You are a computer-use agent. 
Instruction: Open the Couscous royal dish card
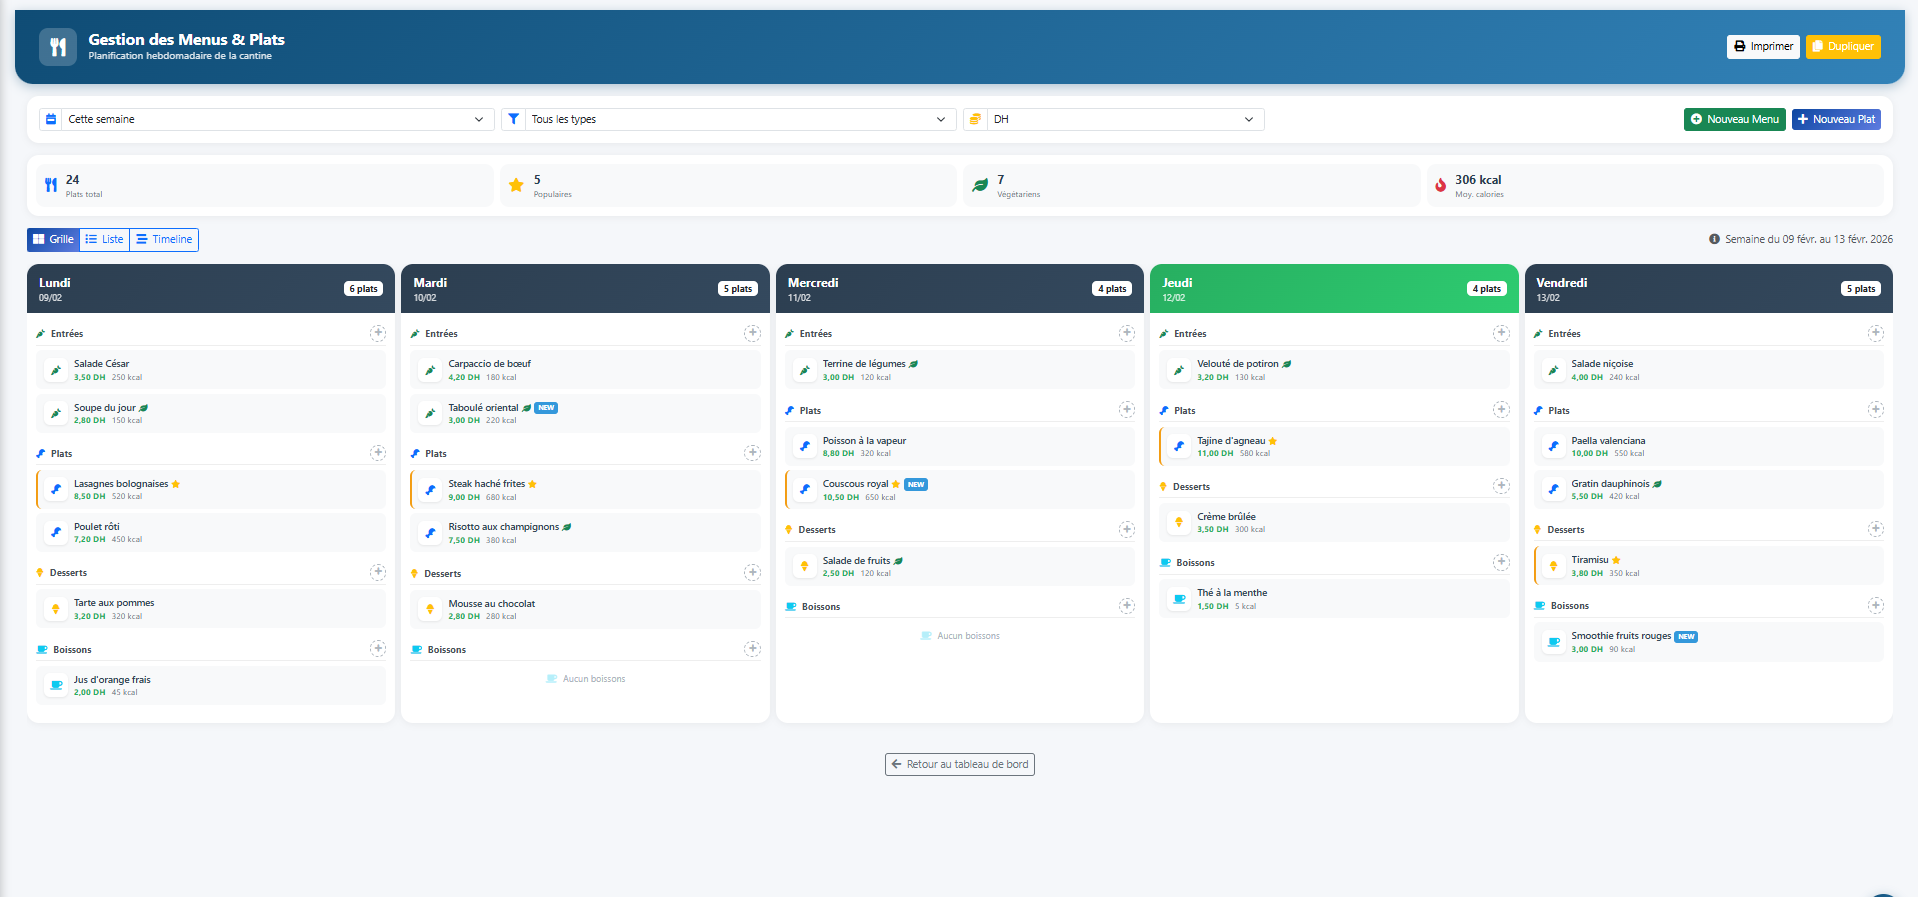(x=960, y=490)
